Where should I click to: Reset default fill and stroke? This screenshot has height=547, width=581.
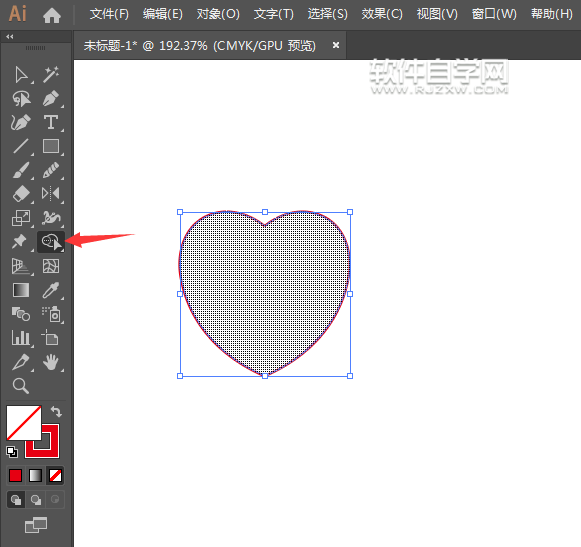coord(11,452)
